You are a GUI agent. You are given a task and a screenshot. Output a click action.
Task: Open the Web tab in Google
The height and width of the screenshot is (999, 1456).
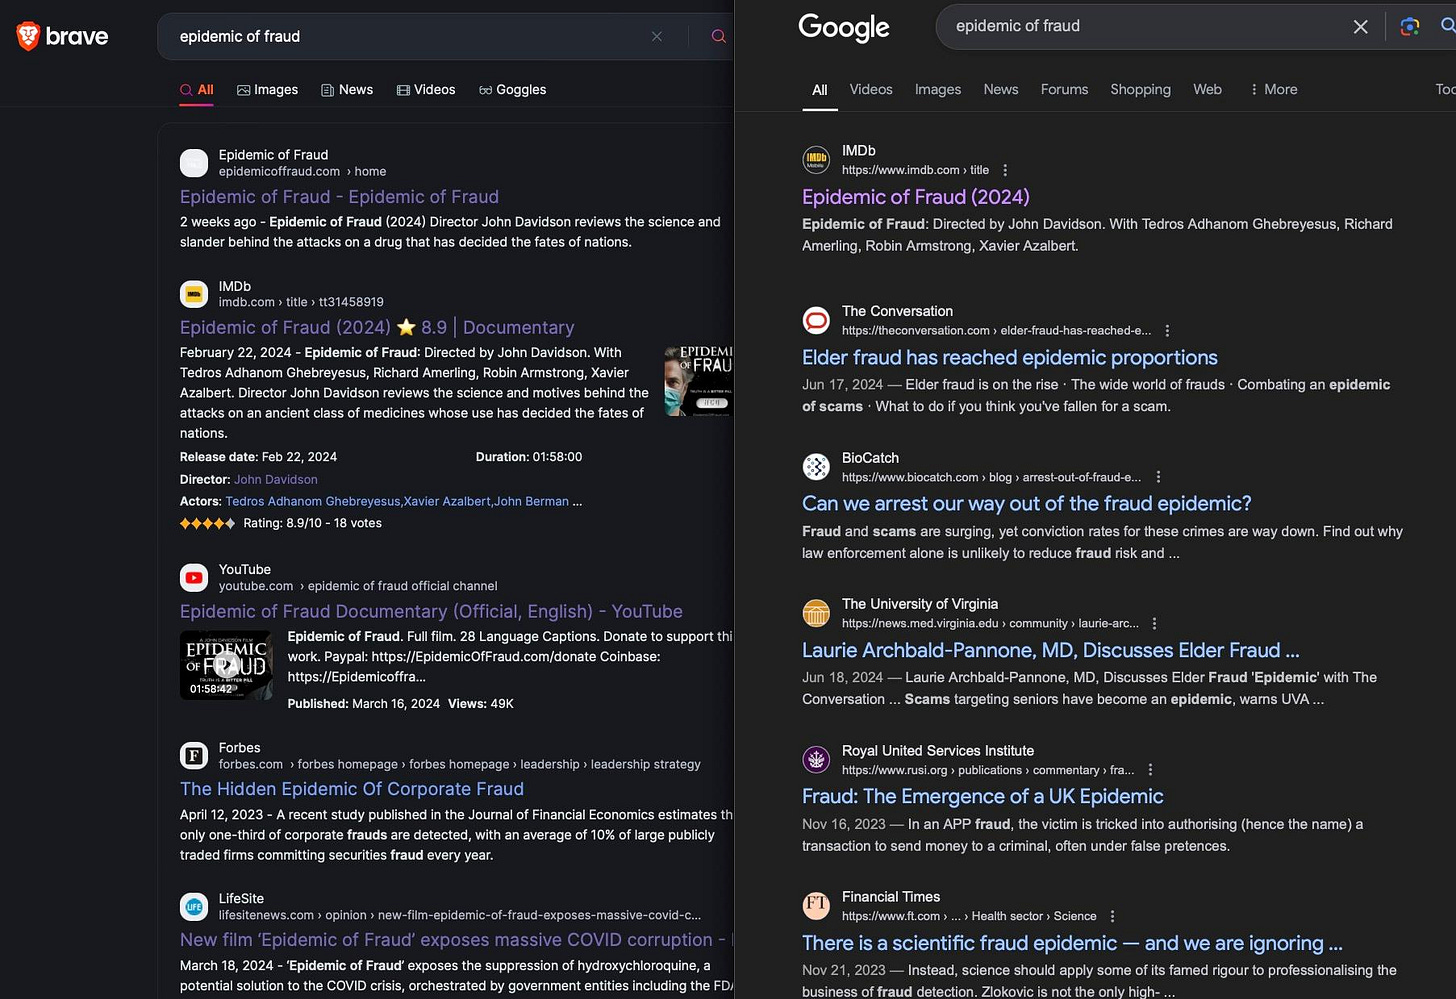1207,90
